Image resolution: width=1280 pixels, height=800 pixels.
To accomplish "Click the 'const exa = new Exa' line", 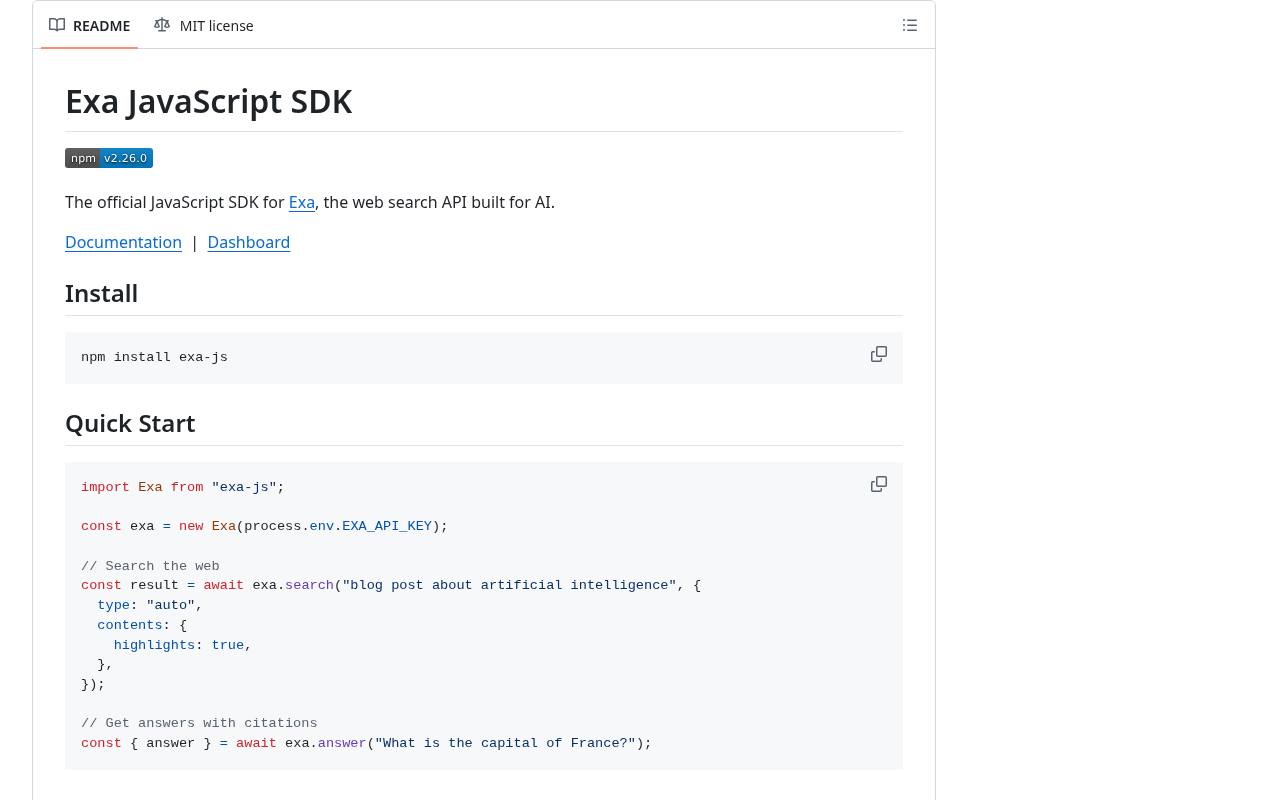I will (x=265, y=526).
